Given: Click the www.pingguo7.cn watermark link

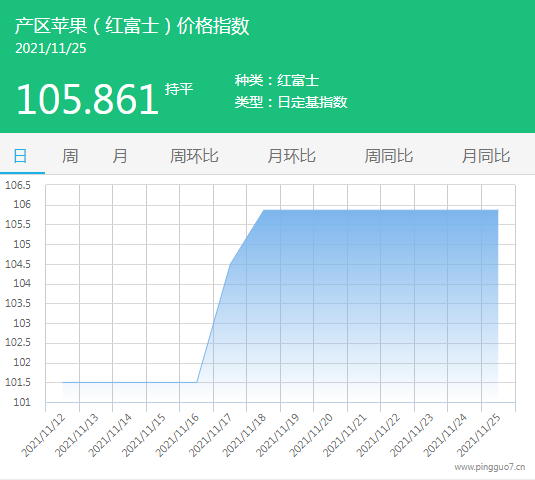Looking at the screenshot, I should [x=490, y=467].
